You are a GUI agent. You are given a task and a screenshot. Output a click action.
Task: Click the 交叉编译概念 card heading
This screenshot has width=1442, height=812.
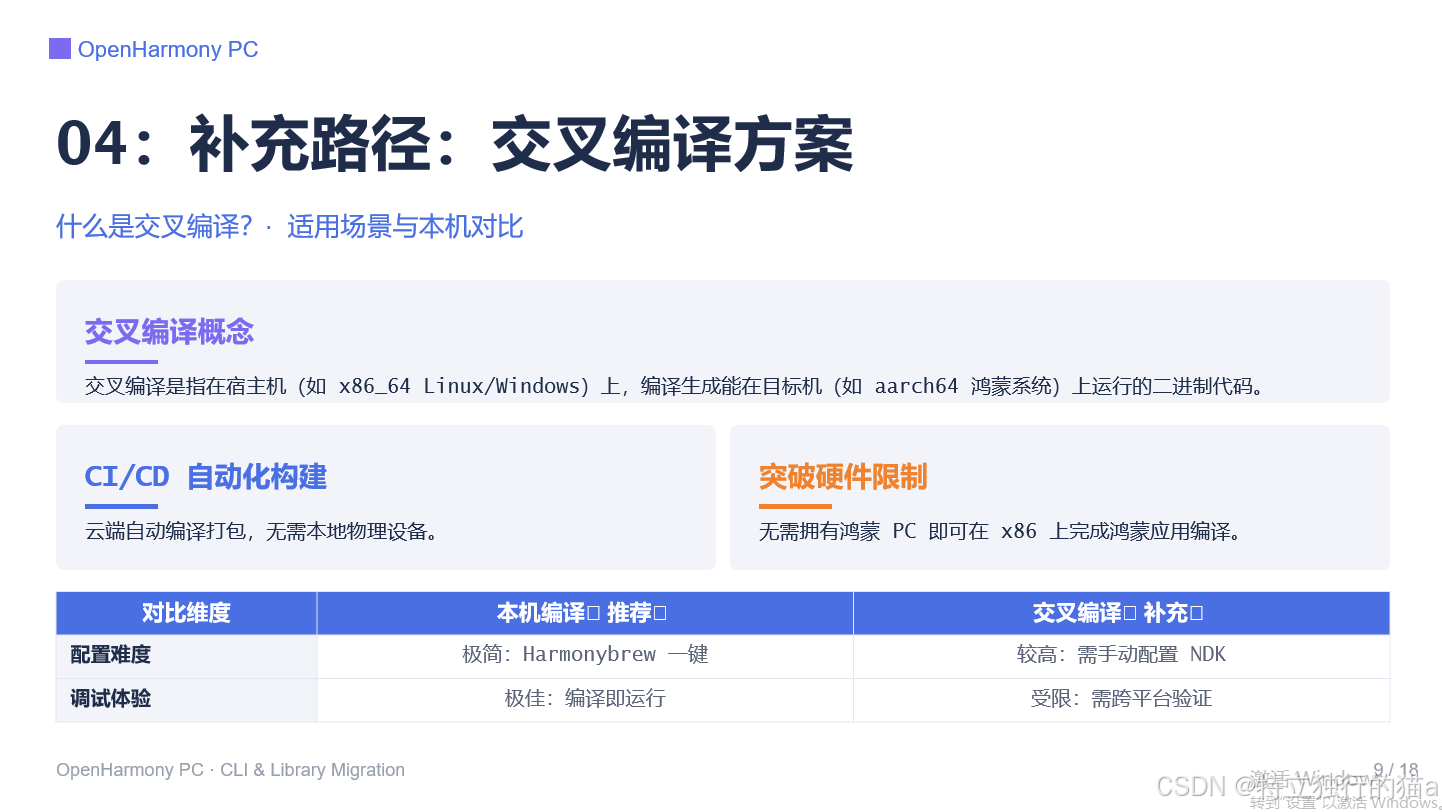[169, 332]
